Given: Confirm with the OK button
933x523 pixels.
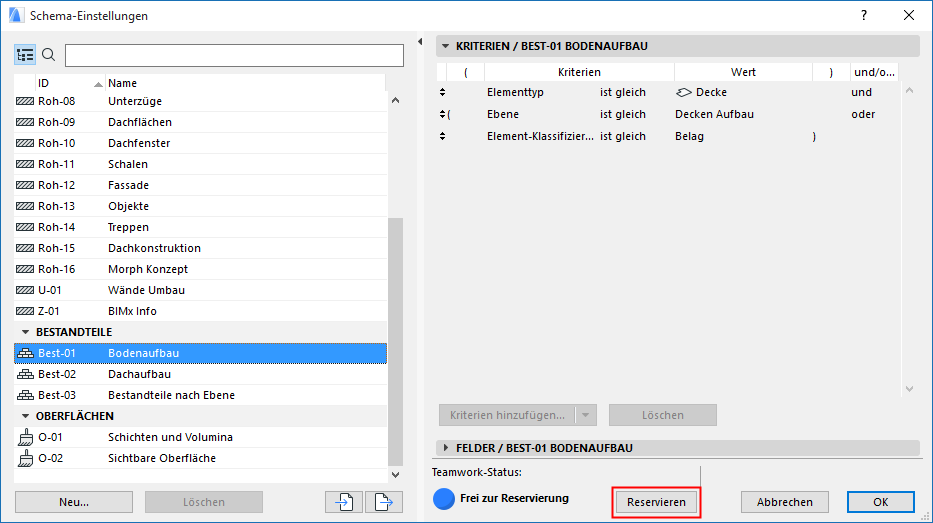Looking at the screenshot, I should click(881, 502).
